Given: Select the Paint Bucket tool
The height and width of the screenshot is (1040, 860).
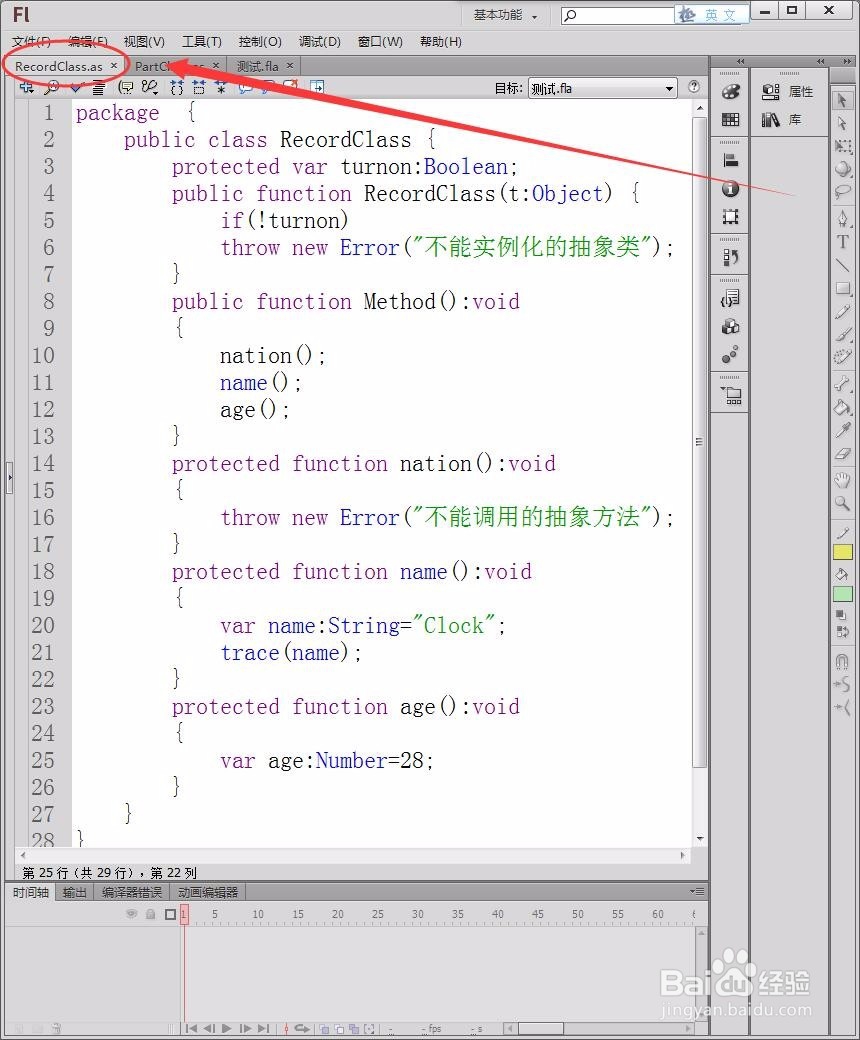Looking at the screenshot, I should pos(842,407).
